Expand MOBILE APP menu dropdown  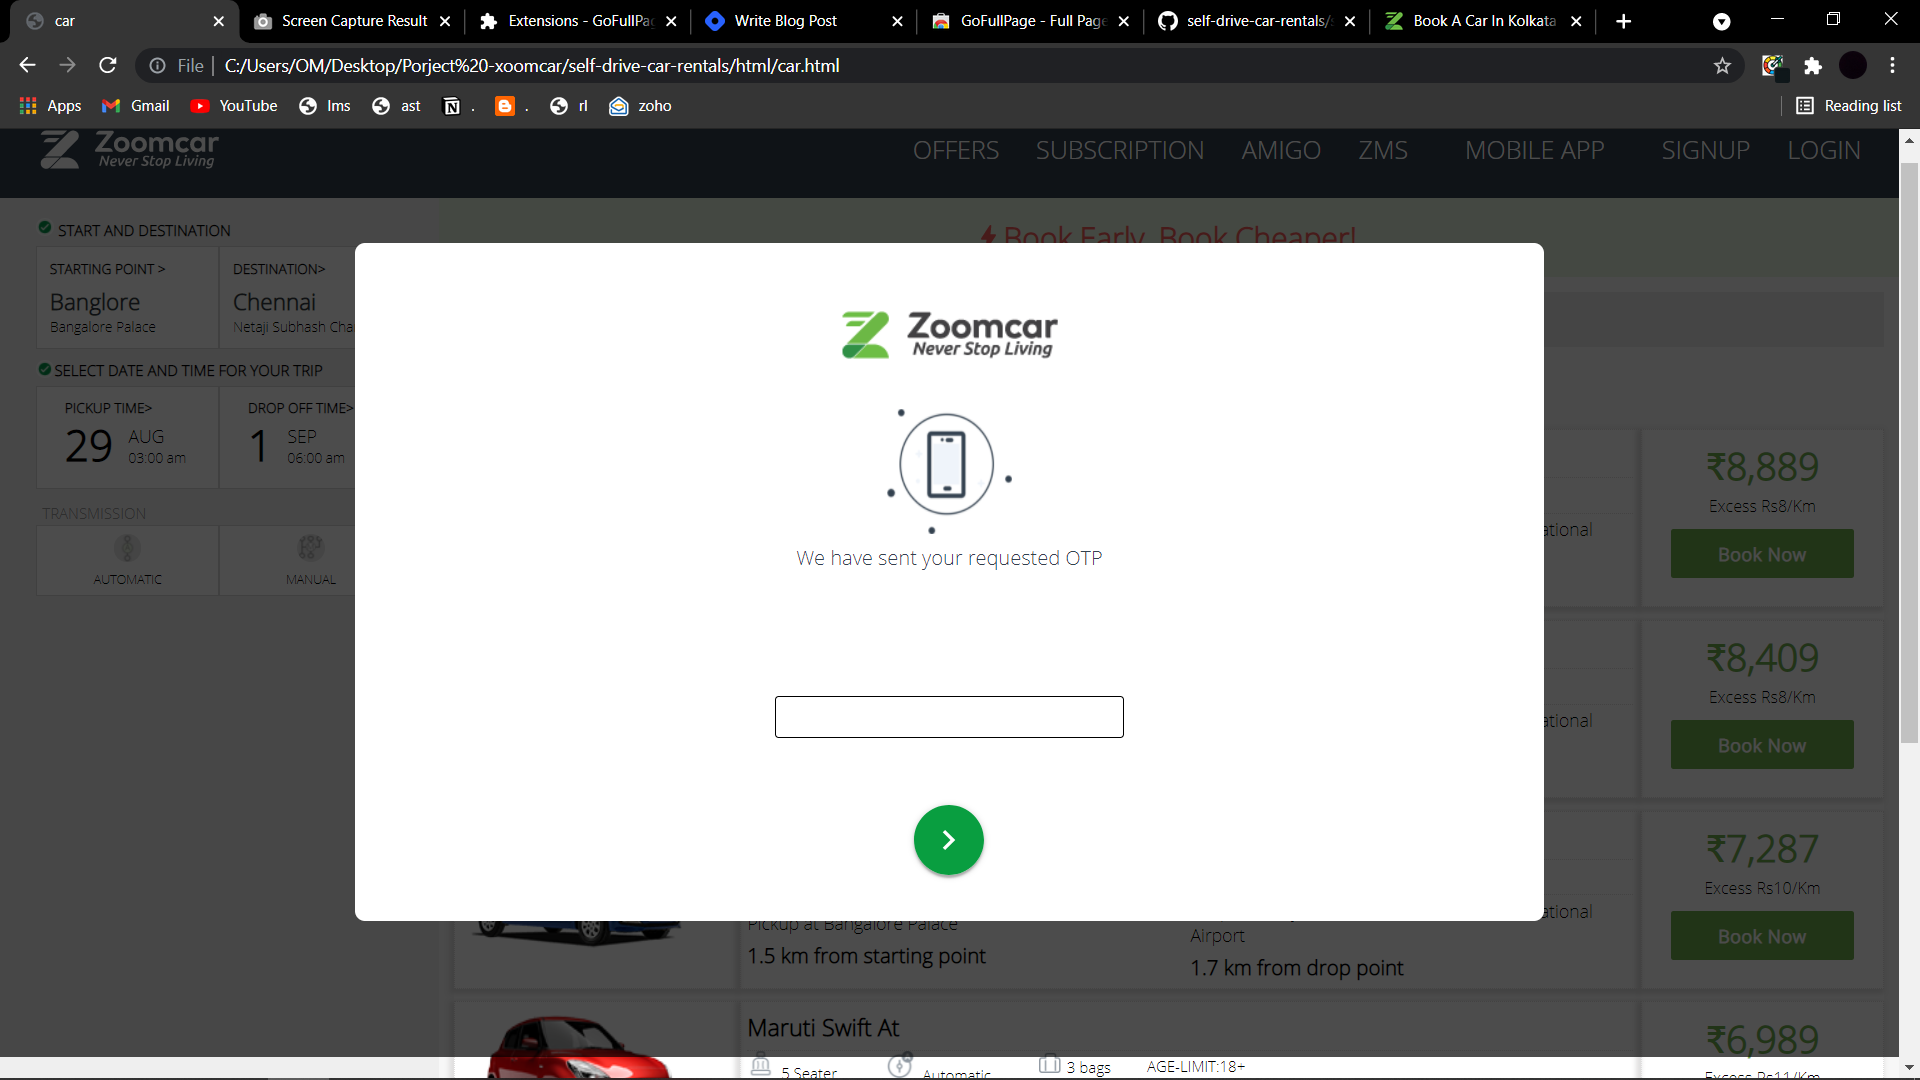(x=1534, y=150)
